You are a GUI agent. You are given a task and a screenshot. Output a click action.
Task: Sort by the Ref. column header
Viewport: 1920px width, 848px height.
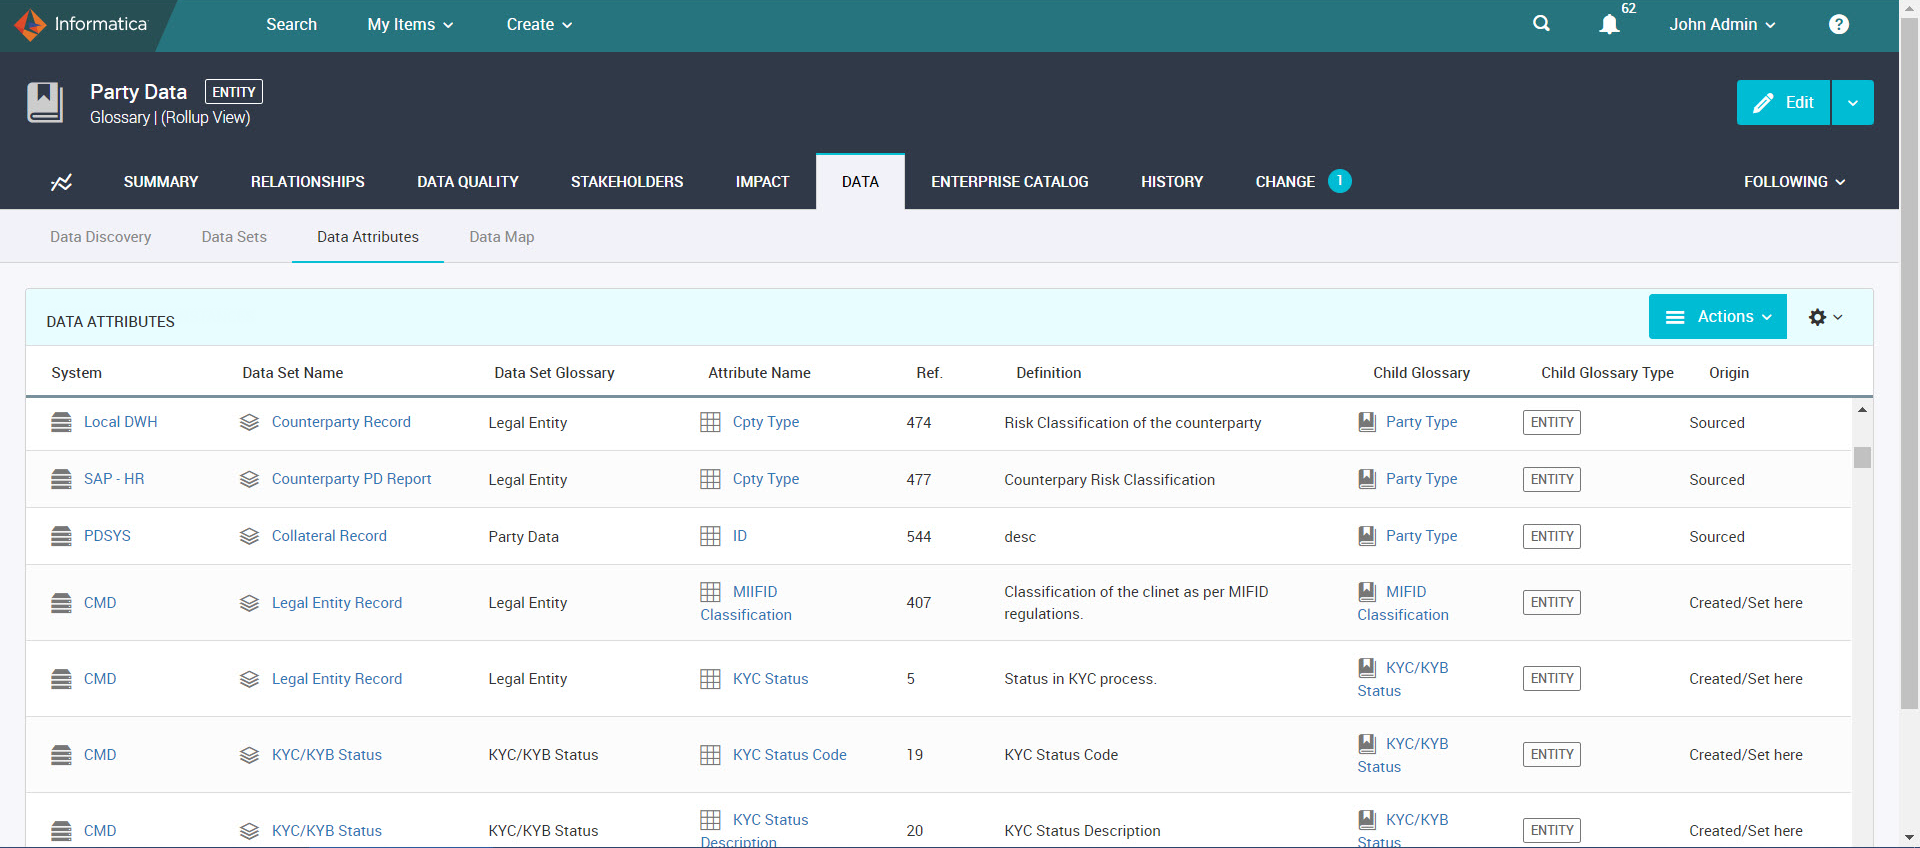[929, 373]
